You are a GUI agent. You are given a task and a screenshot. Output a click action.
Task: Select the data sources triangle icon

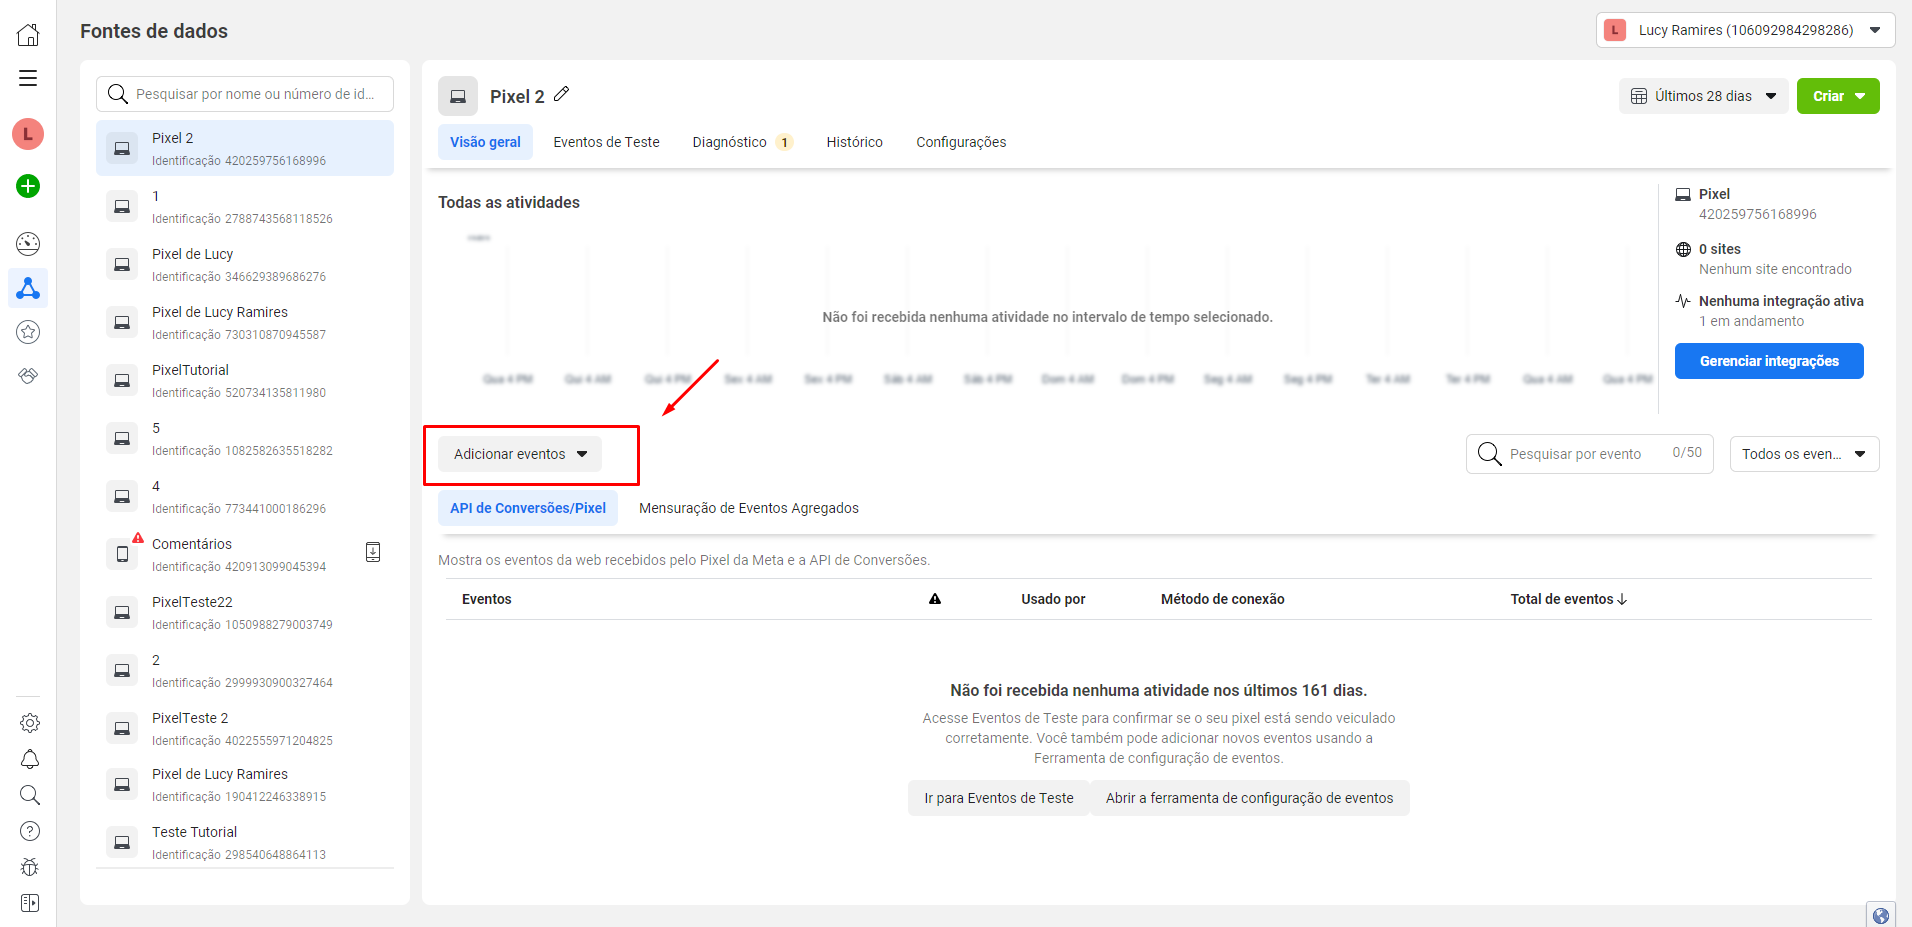pyautogui.click(x=28, y=288)
